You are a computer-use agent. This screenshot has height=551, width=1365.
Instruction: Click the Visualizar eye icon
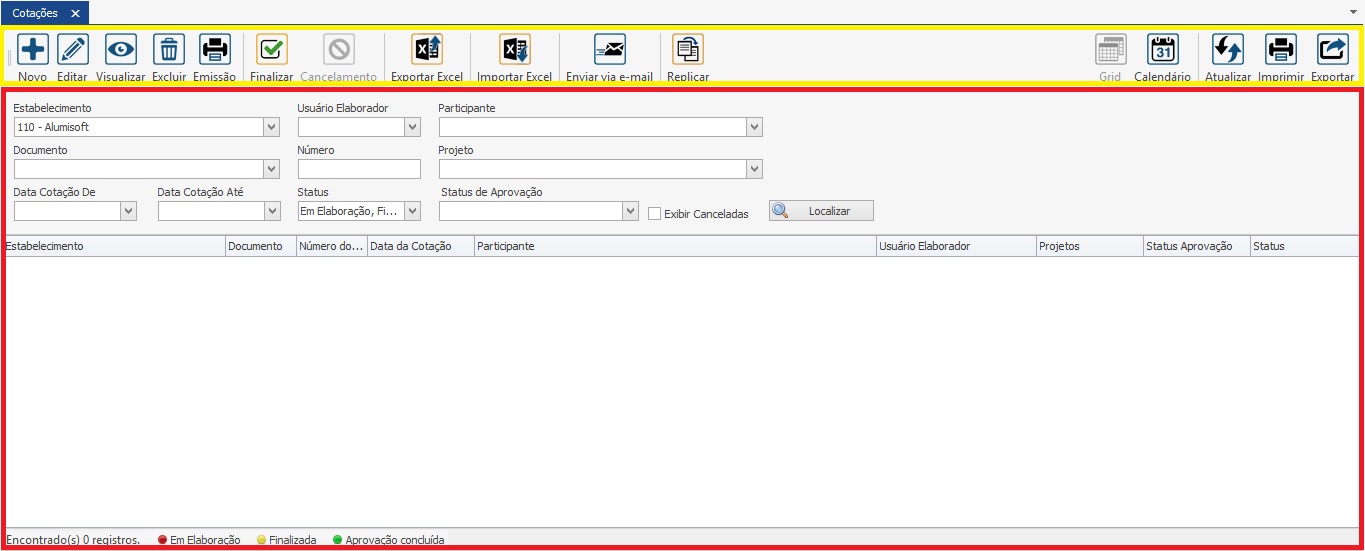click(121, 50)
